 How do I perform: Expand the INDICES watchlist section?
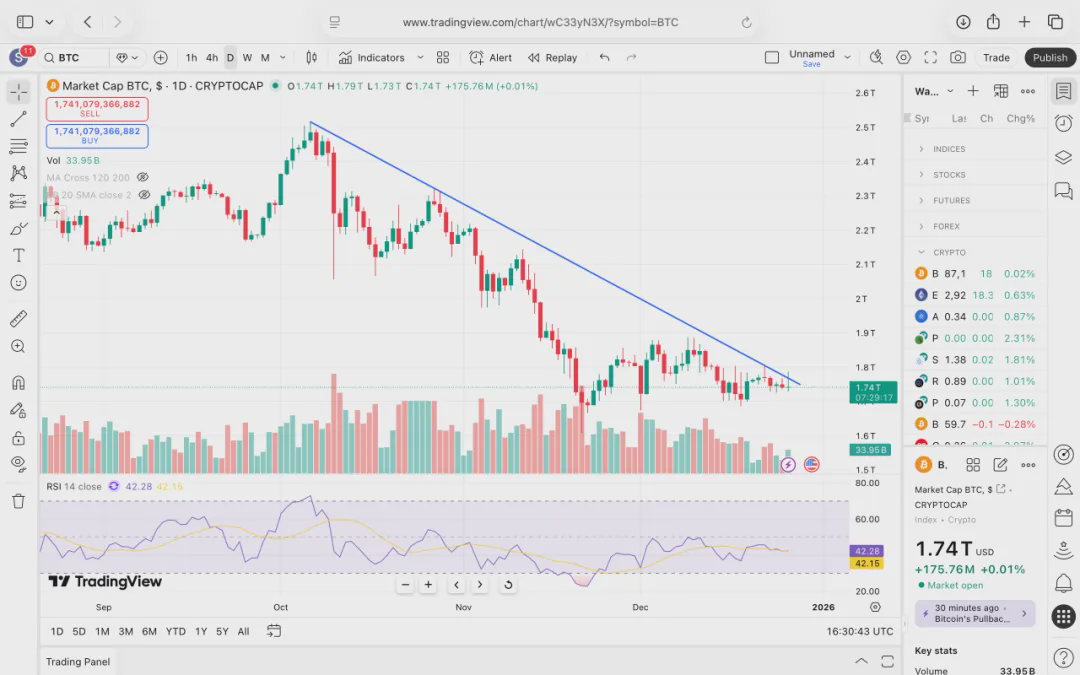click(x=921, y=149)
